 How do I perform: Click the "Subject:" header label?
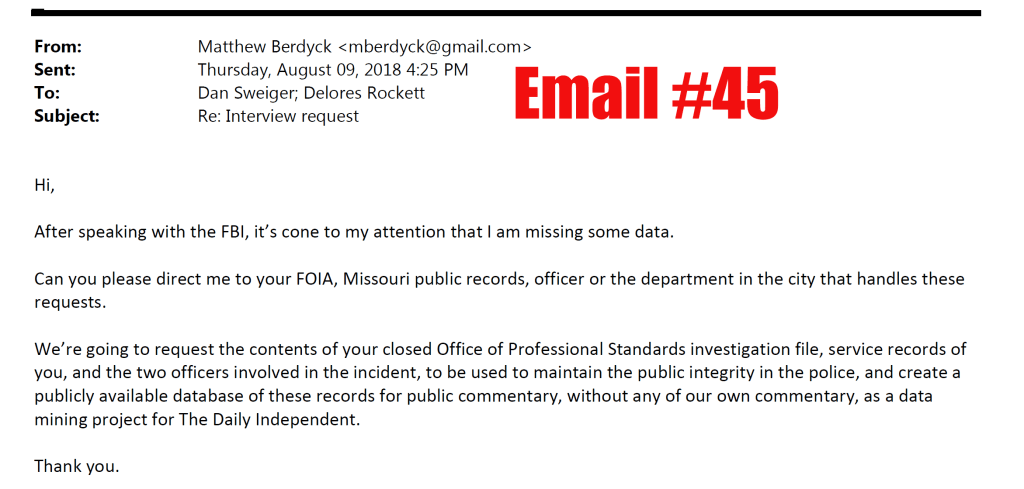(67, 116)
